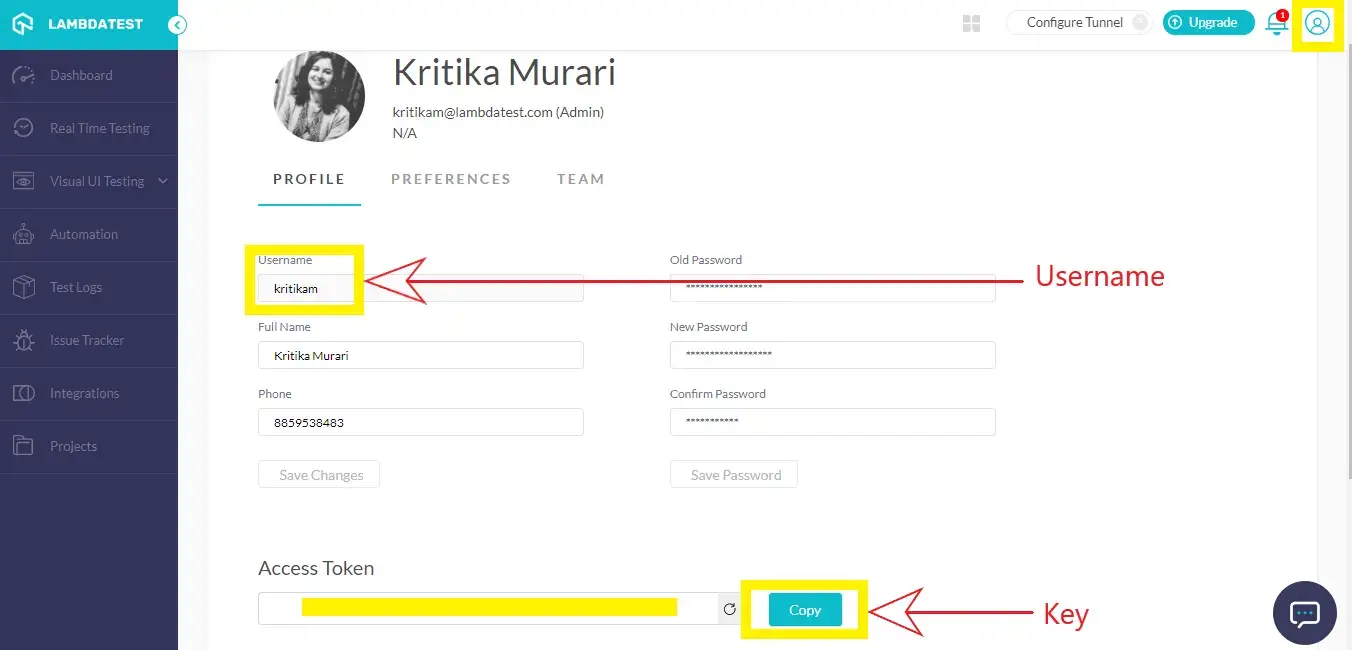Click the Upgrade button
This screenshot has height=650, width=1352.
click(1208, 21)
